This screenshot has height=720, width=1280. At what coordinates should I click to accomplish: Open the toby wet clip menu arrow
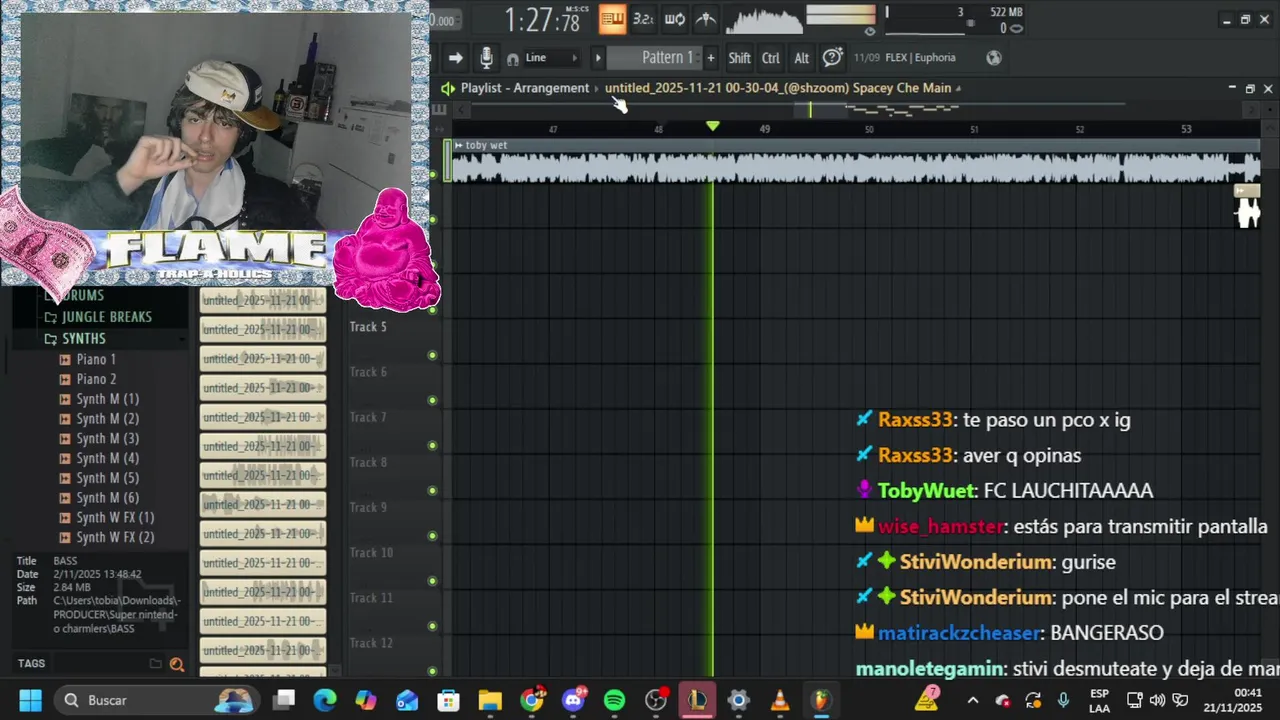tap(458, 145)
